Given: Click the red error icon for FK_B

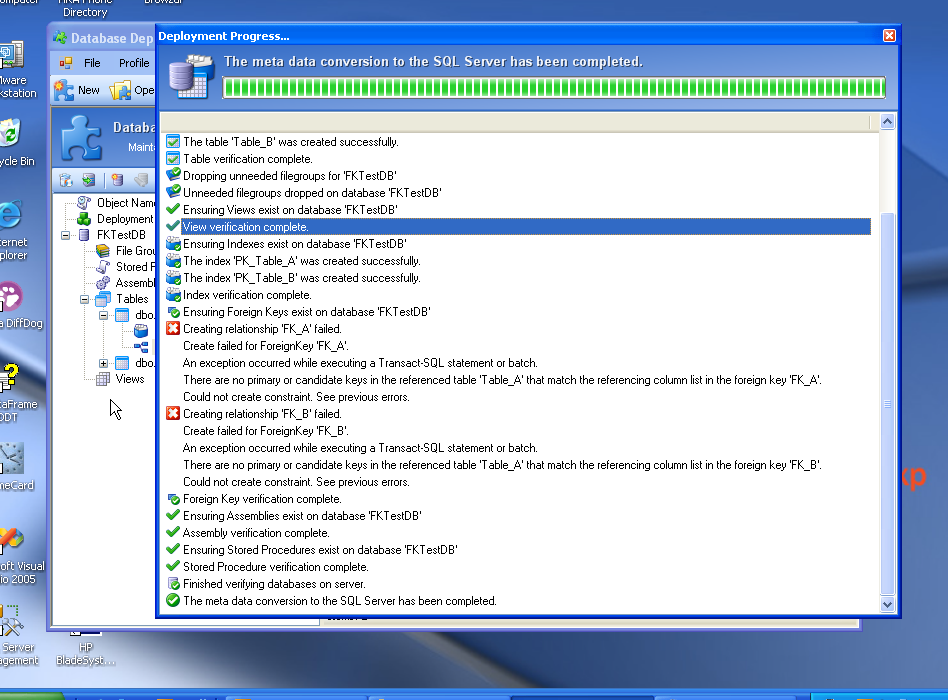Looking at the screenshot, I should point(173,414).
